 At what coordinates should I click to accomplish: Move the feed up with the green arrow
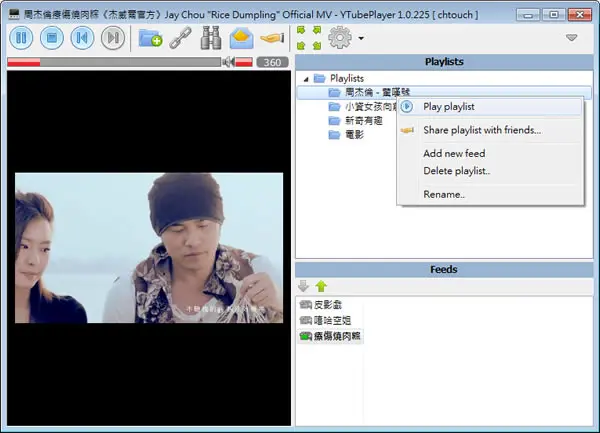321,286
